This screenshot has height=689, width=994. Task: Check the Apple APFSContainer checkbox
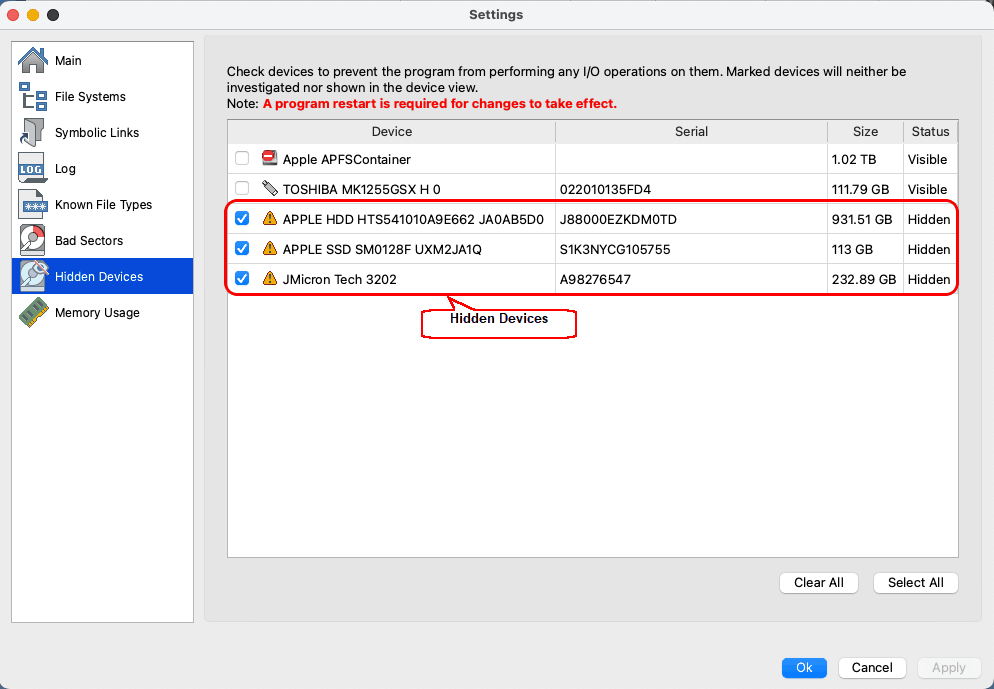click(242, 158)
